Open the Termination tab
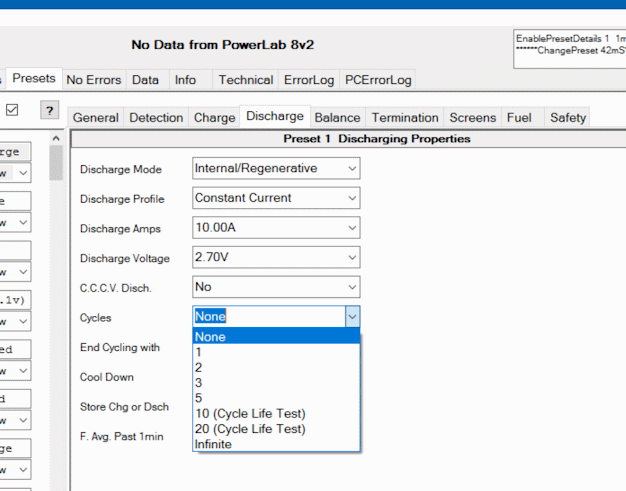 pos(405,117)
